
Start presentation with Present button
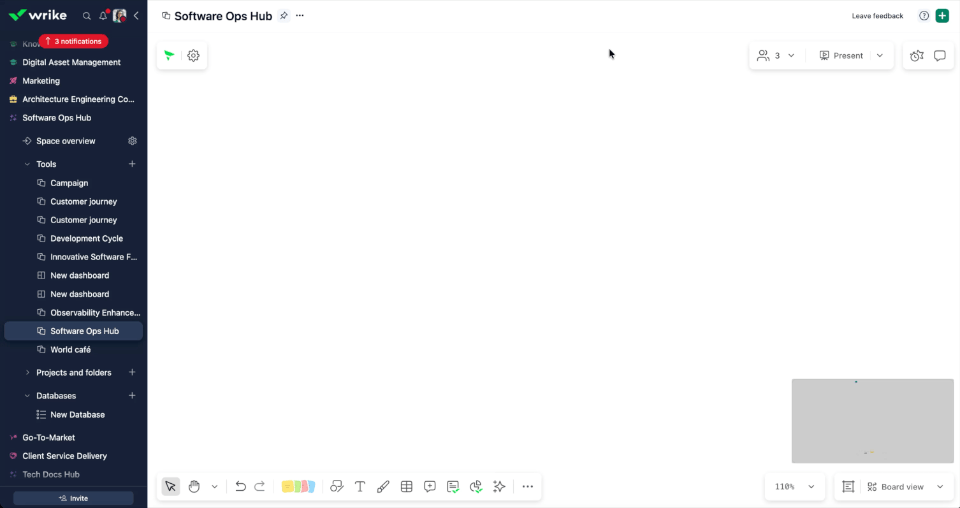tap(841, 56)
